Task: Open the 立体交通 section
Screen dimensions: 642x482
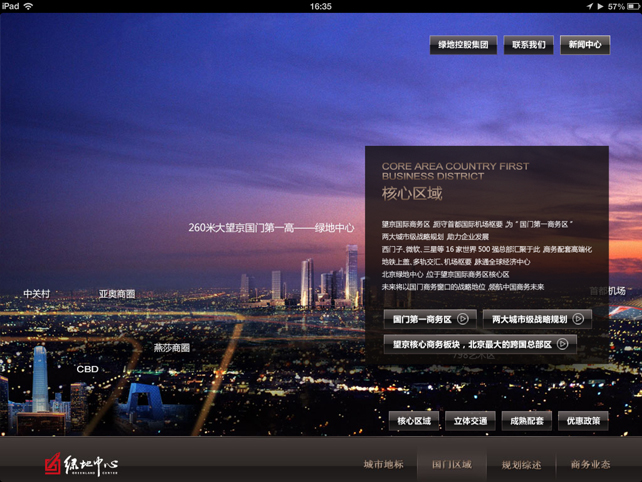Action: coord(470,421)
